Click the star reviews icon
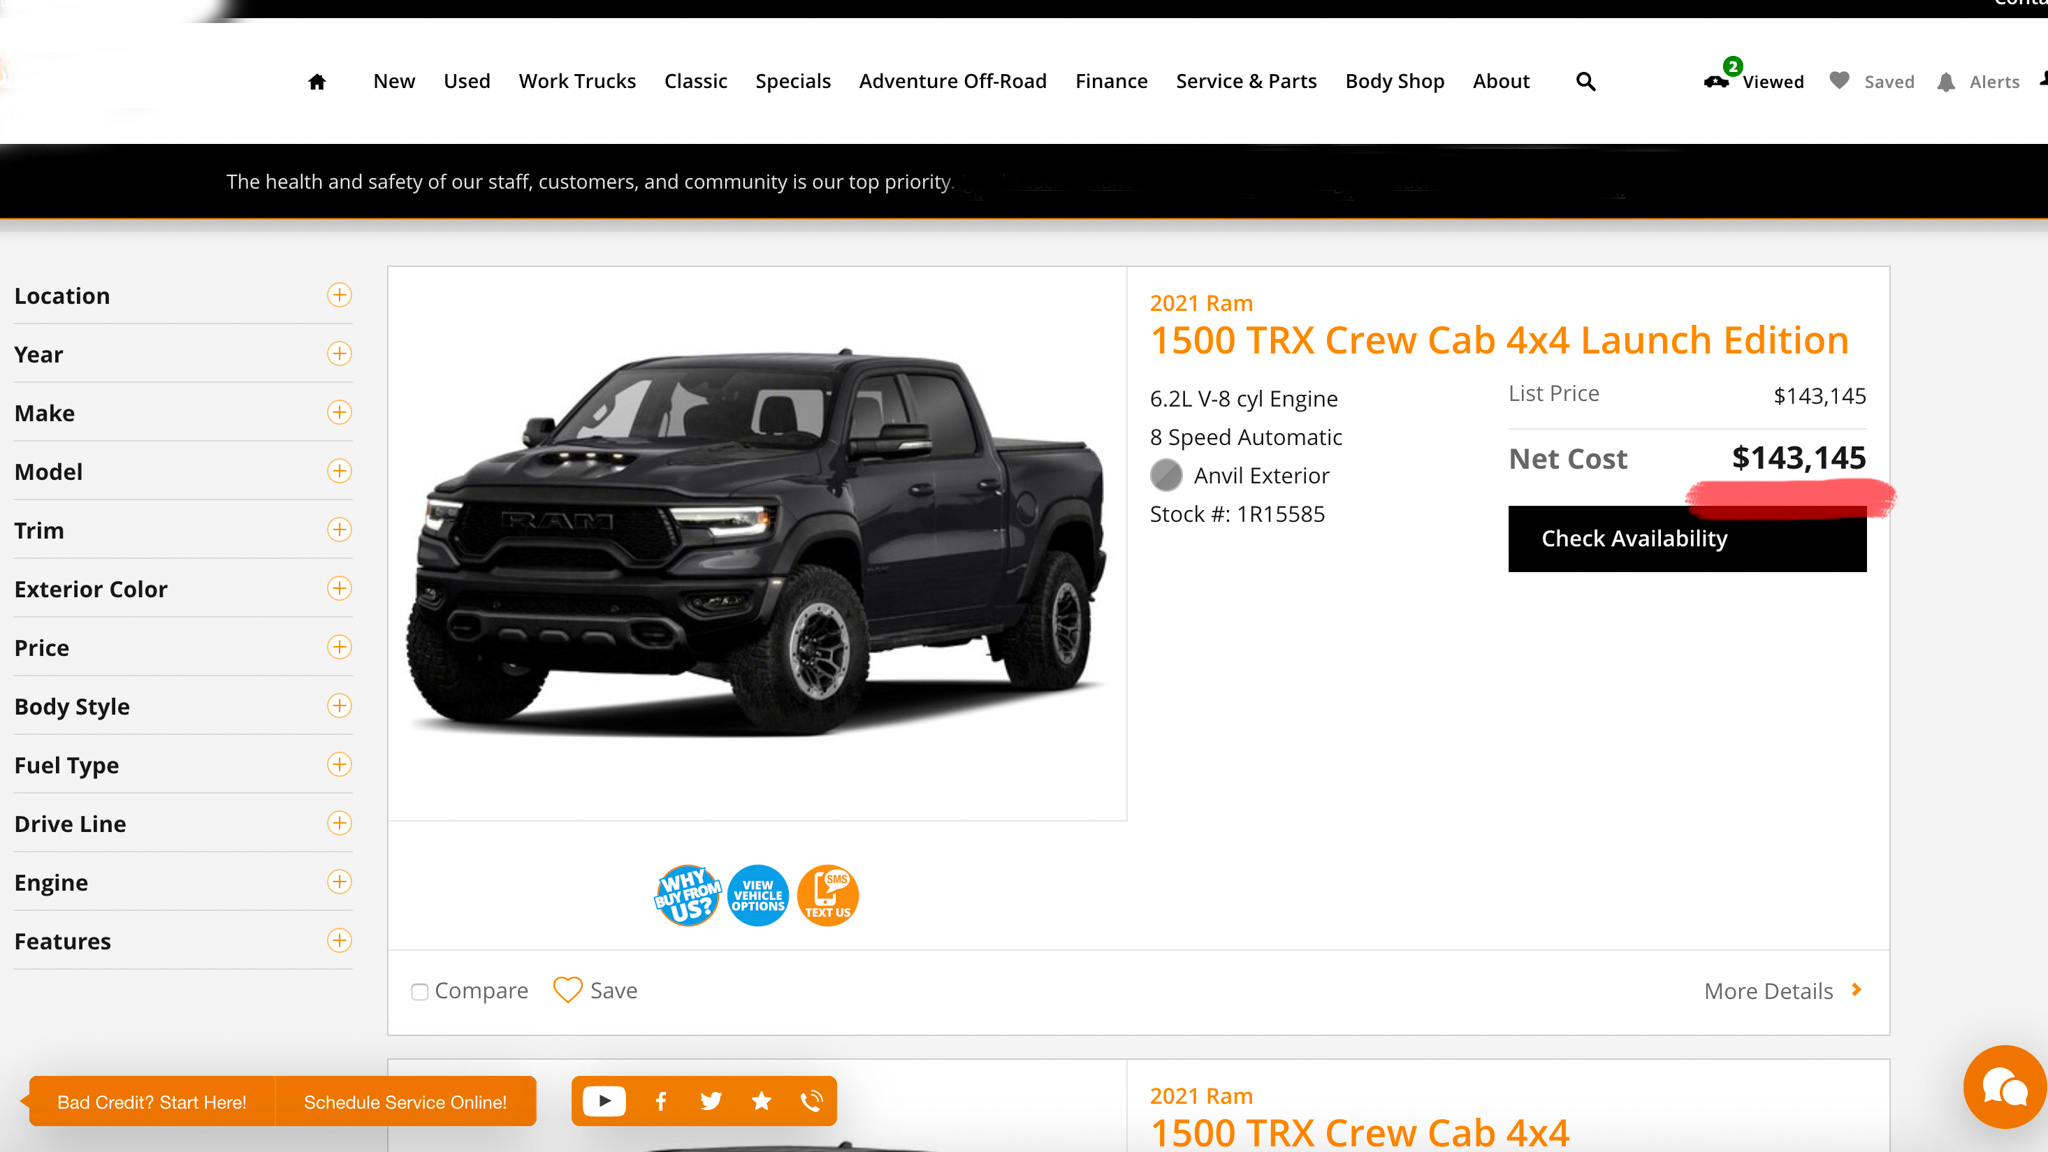This screenshot has height=1152, width=2048. 761,1101
